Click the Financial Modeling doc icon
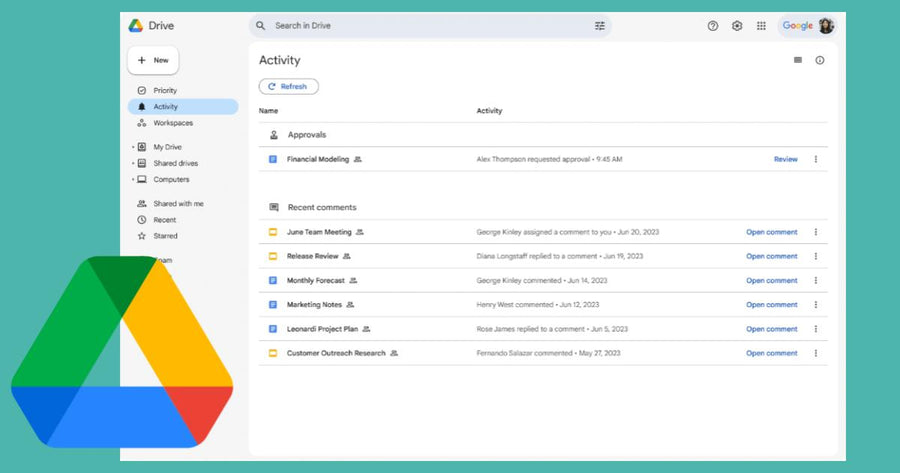The image size is (900, 473). point(273,159)
